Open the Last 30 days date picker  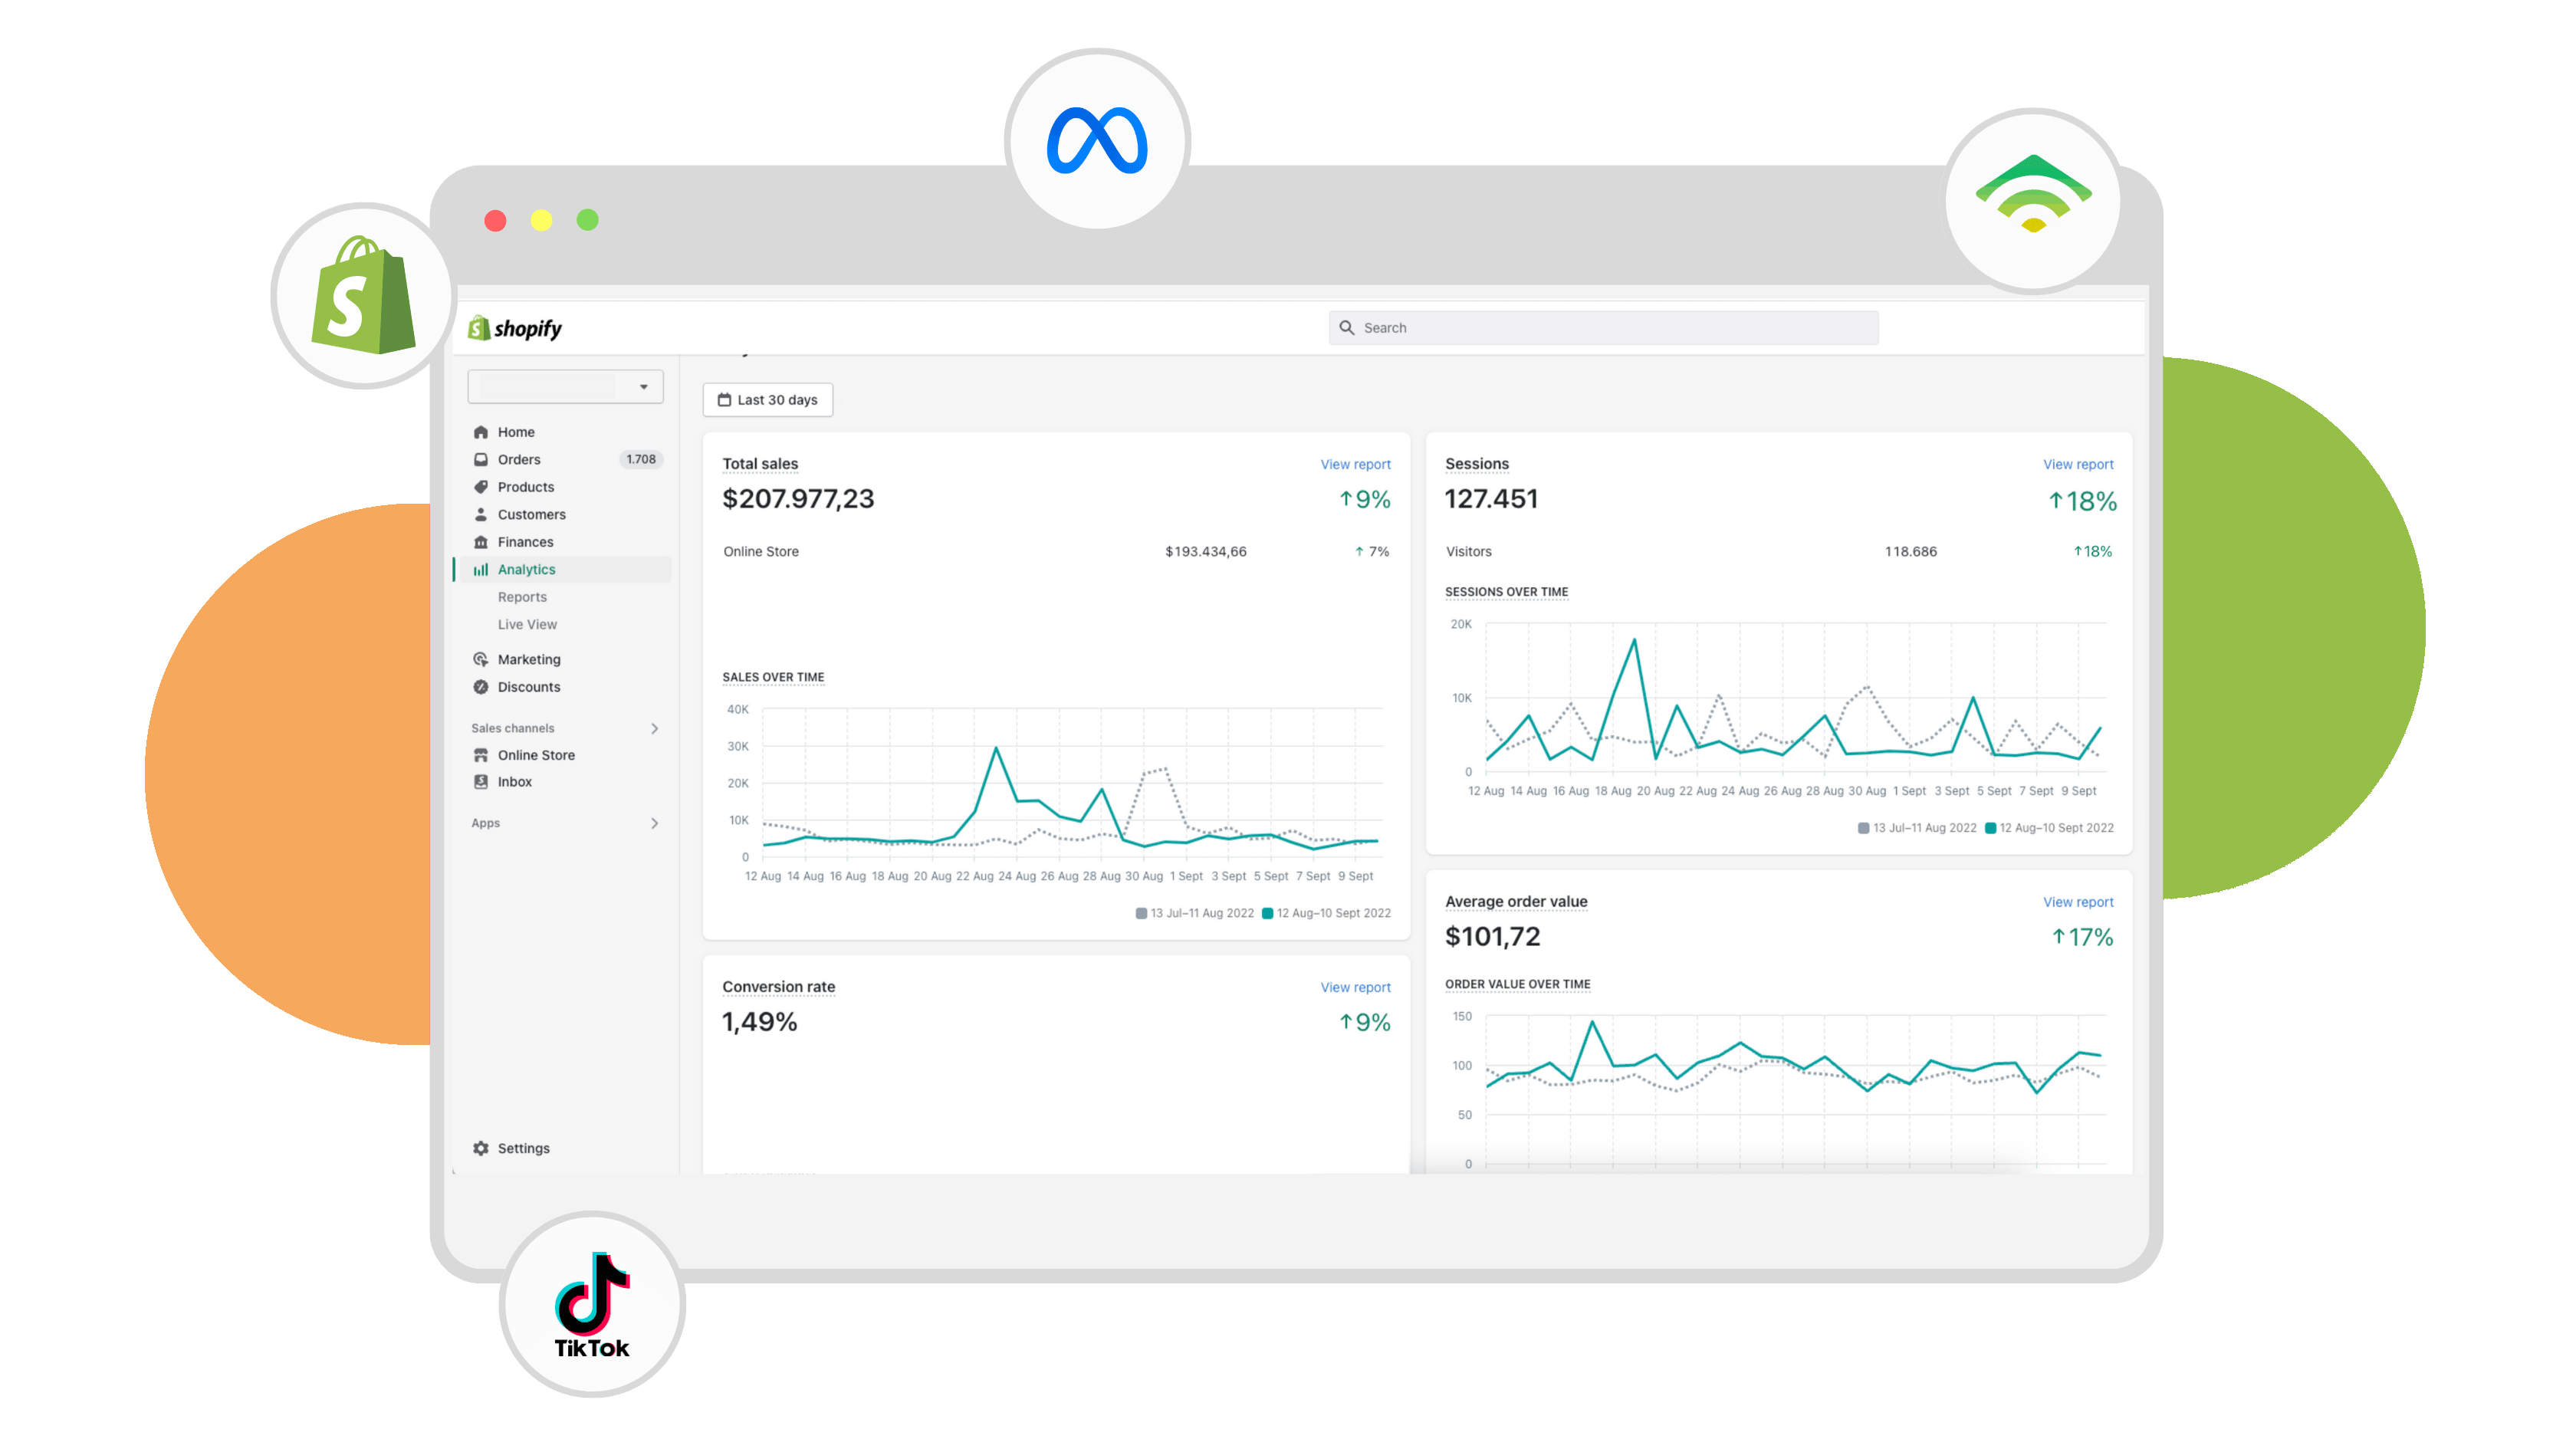(767, 400)
